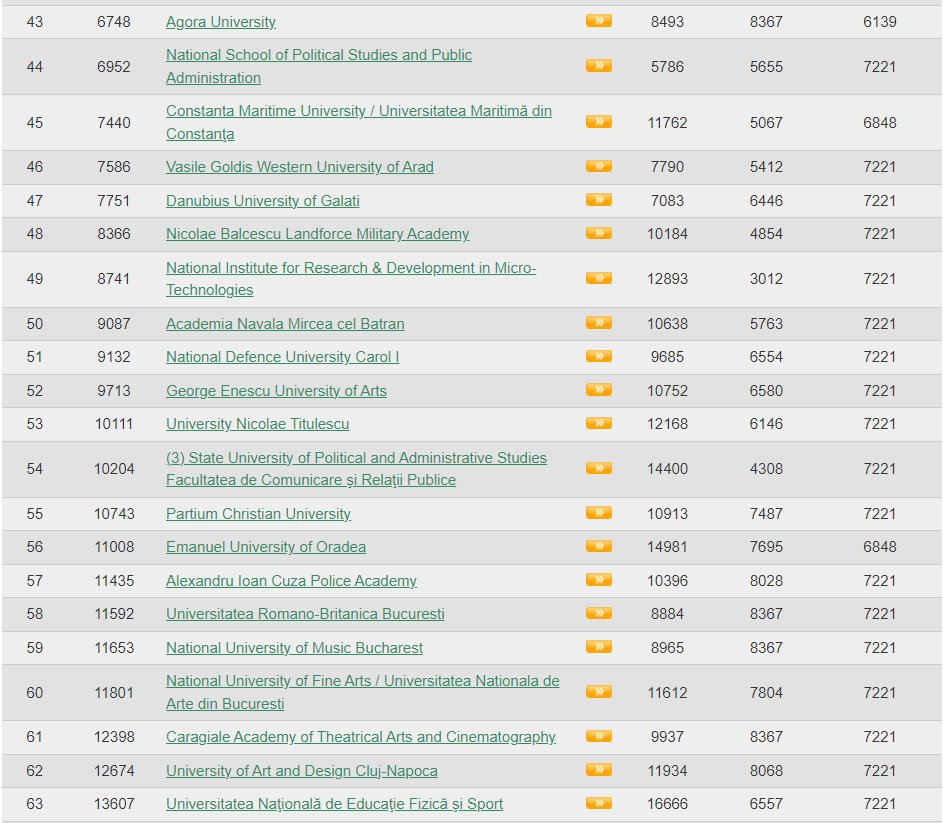This screenshot has height=823, width=943.
Task: Visit Vasile Goldis Western University of Arad
Action: [299, 167]
